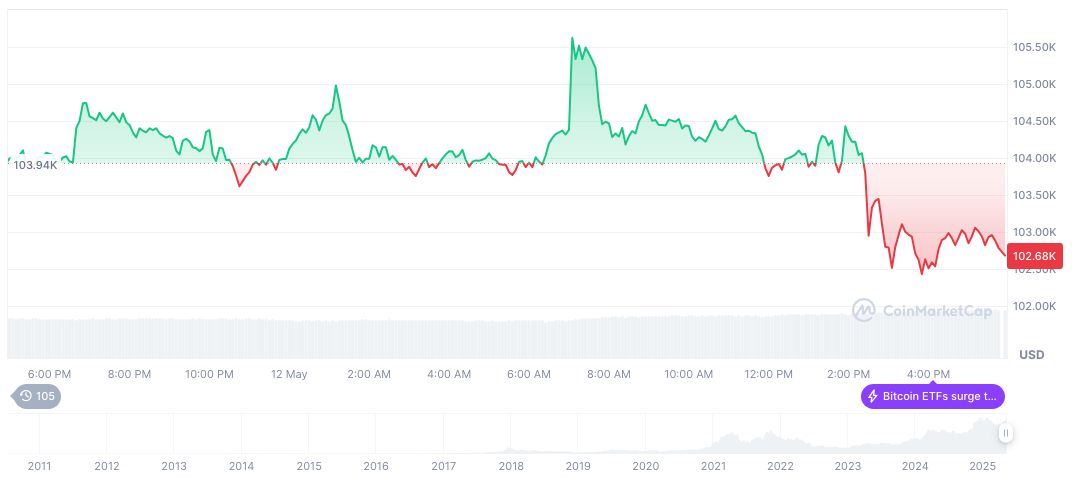Image resolution: width=1072 pixels, height=477 pixels.
Task: Click the 102.00K price axis label
Action: 1035,306
